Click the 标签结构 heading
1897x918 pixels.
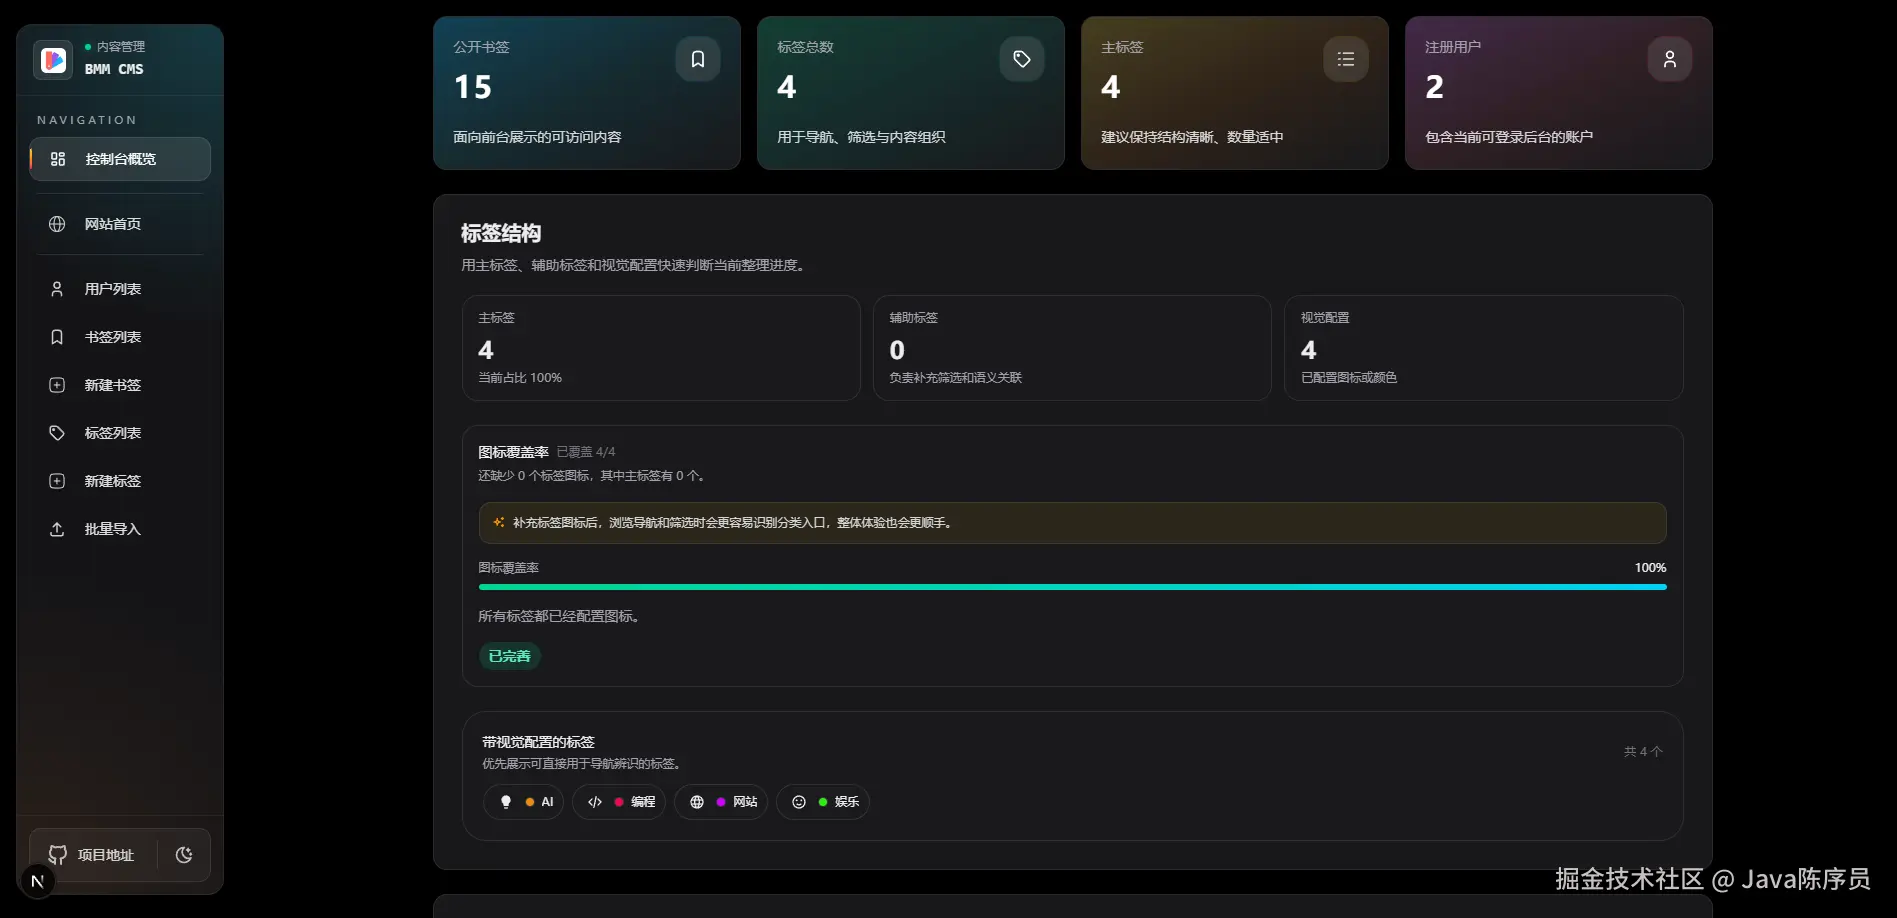click(501, 233)
